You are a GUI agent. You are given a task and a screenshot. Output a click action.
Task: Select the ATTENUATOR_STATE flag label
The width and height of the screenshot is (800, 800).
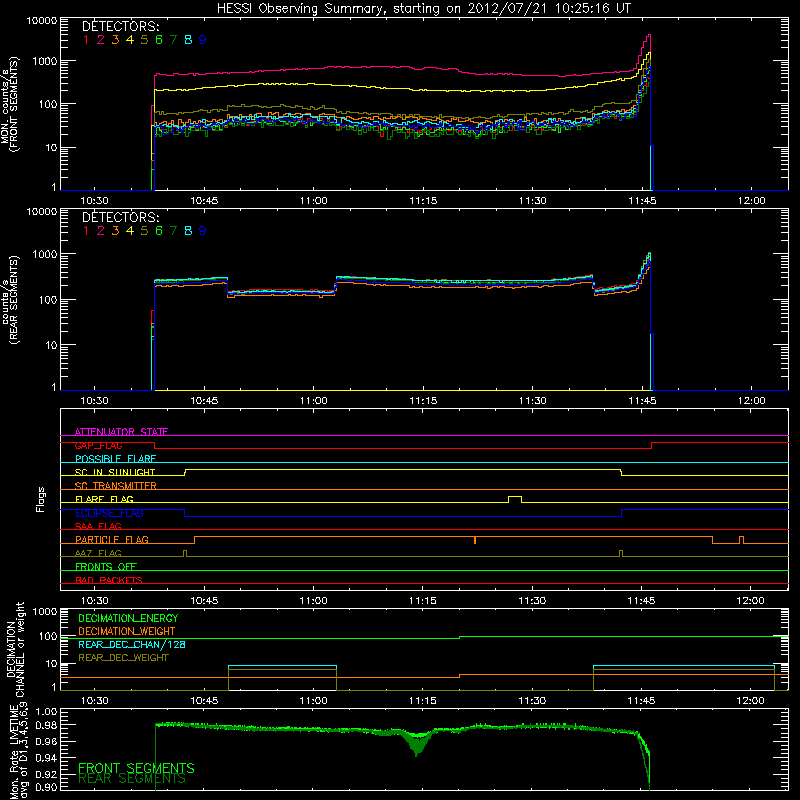pyautogui.click(x=121, y=432)
